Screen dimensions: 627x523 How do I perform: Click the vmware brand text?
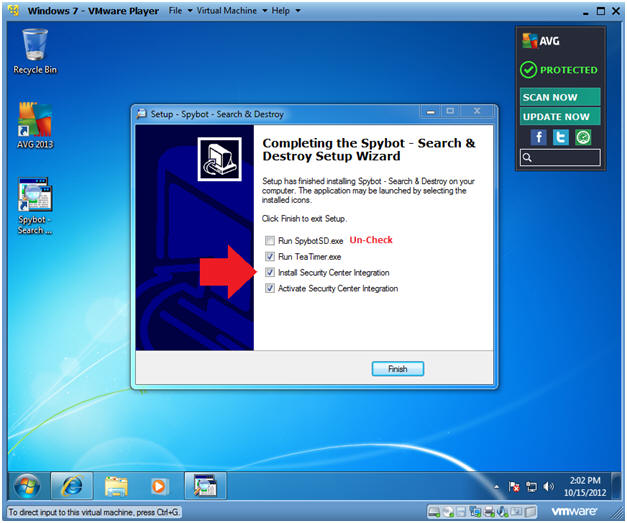574,511
